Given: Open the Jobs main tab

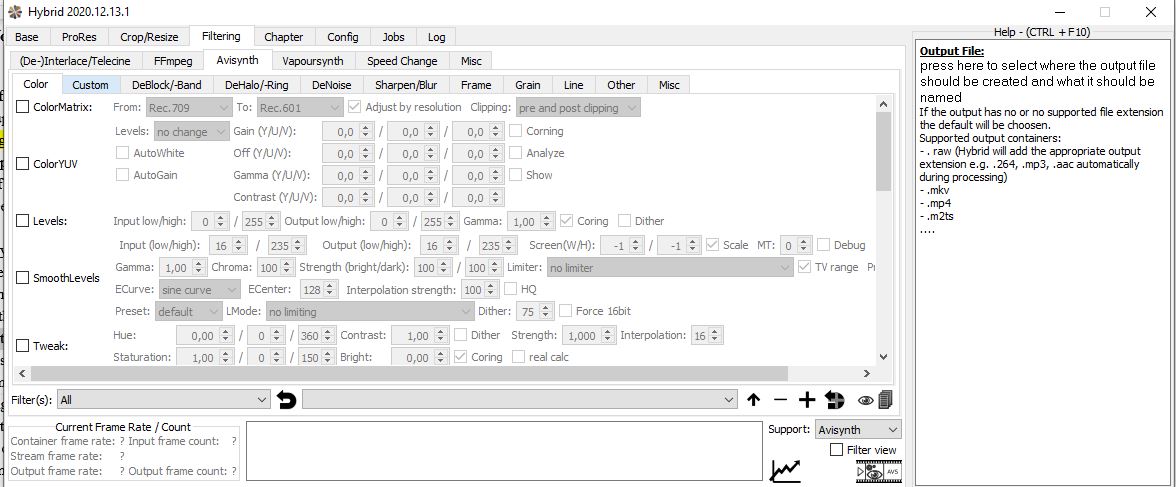Looking at the screenshot, I should point(393,37).
